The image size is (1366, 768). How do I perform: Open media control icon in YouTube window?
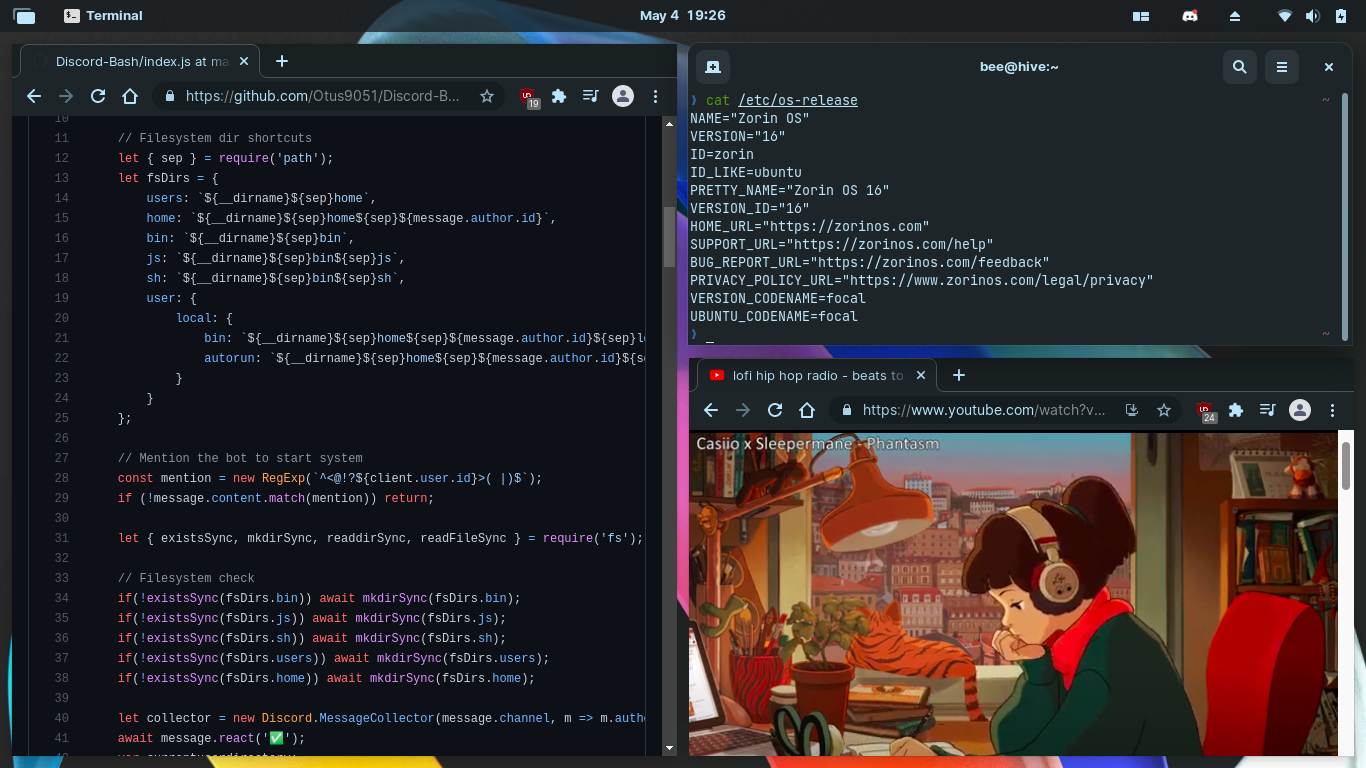click(1268, 410)
